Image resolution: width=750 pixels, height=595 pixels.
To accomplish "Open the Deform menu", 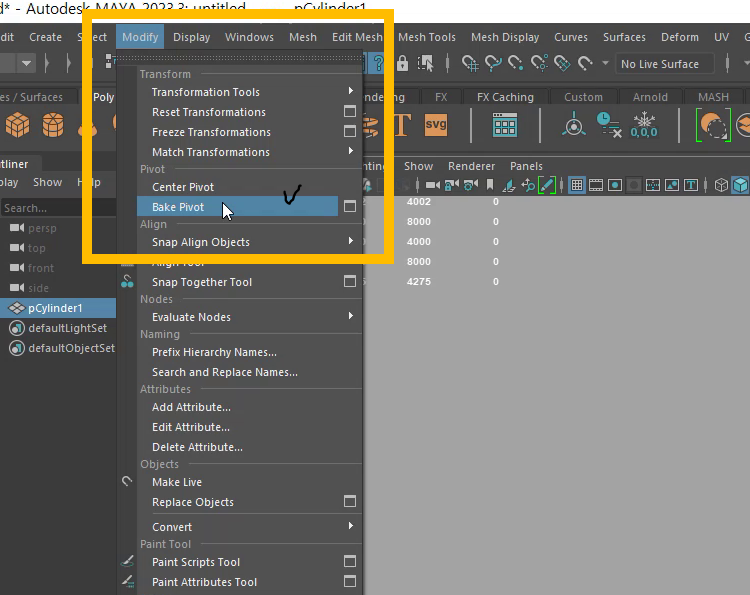I will point(680,37).
